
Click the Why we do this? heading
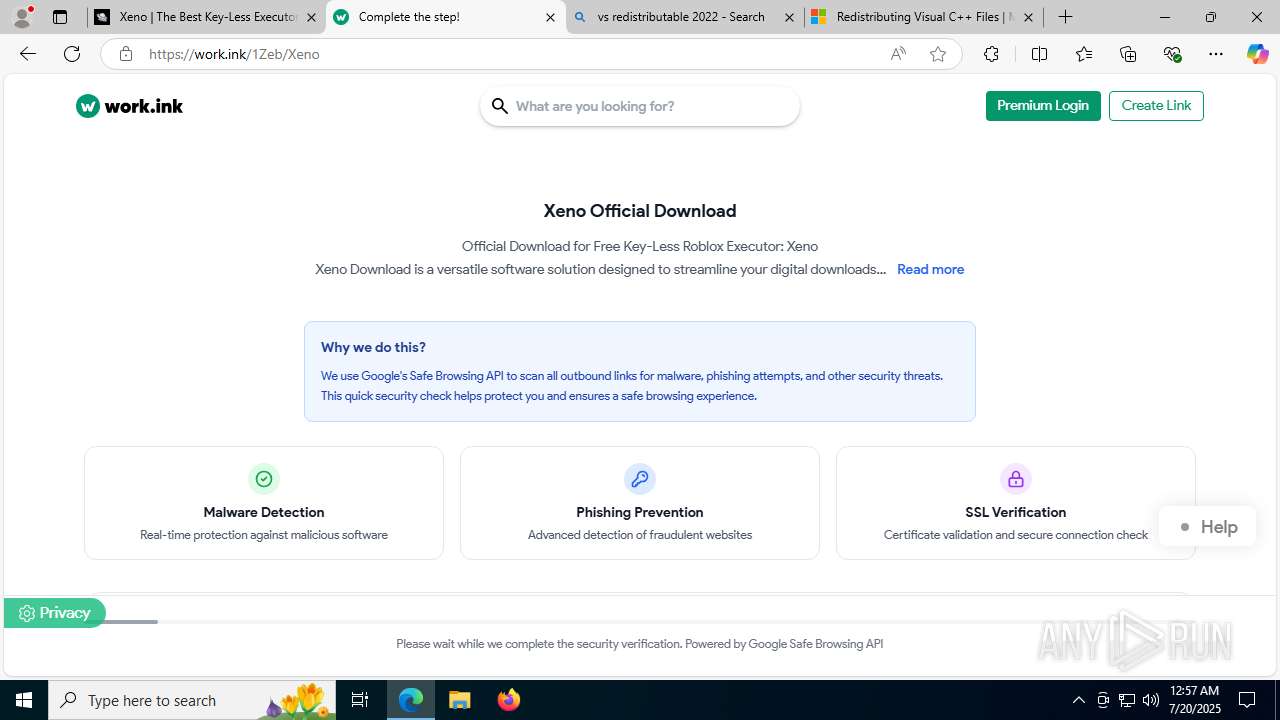(373, 347)
